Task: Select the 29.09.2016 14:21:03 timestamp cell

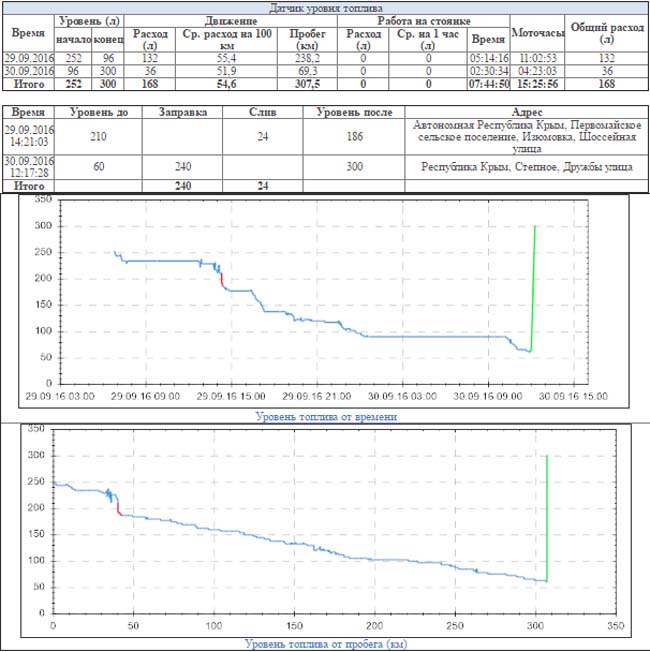Action: [x=28, y=137]
